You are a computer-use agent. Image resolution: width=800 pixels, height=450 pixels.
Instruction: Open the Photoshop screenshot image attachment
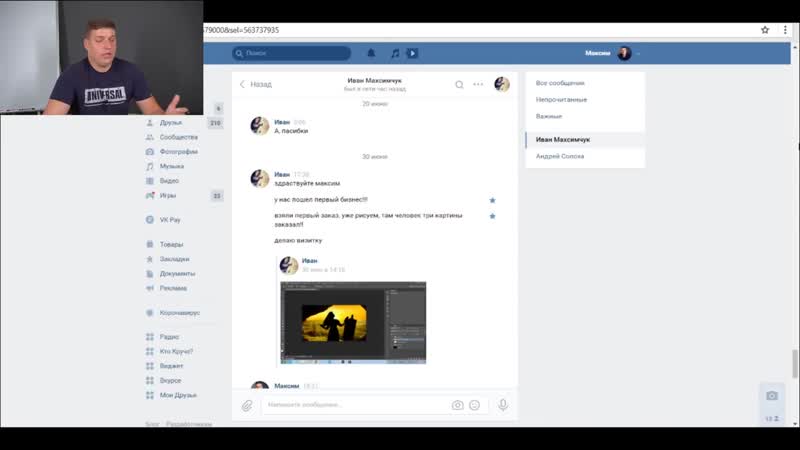(x=353, y=322)
